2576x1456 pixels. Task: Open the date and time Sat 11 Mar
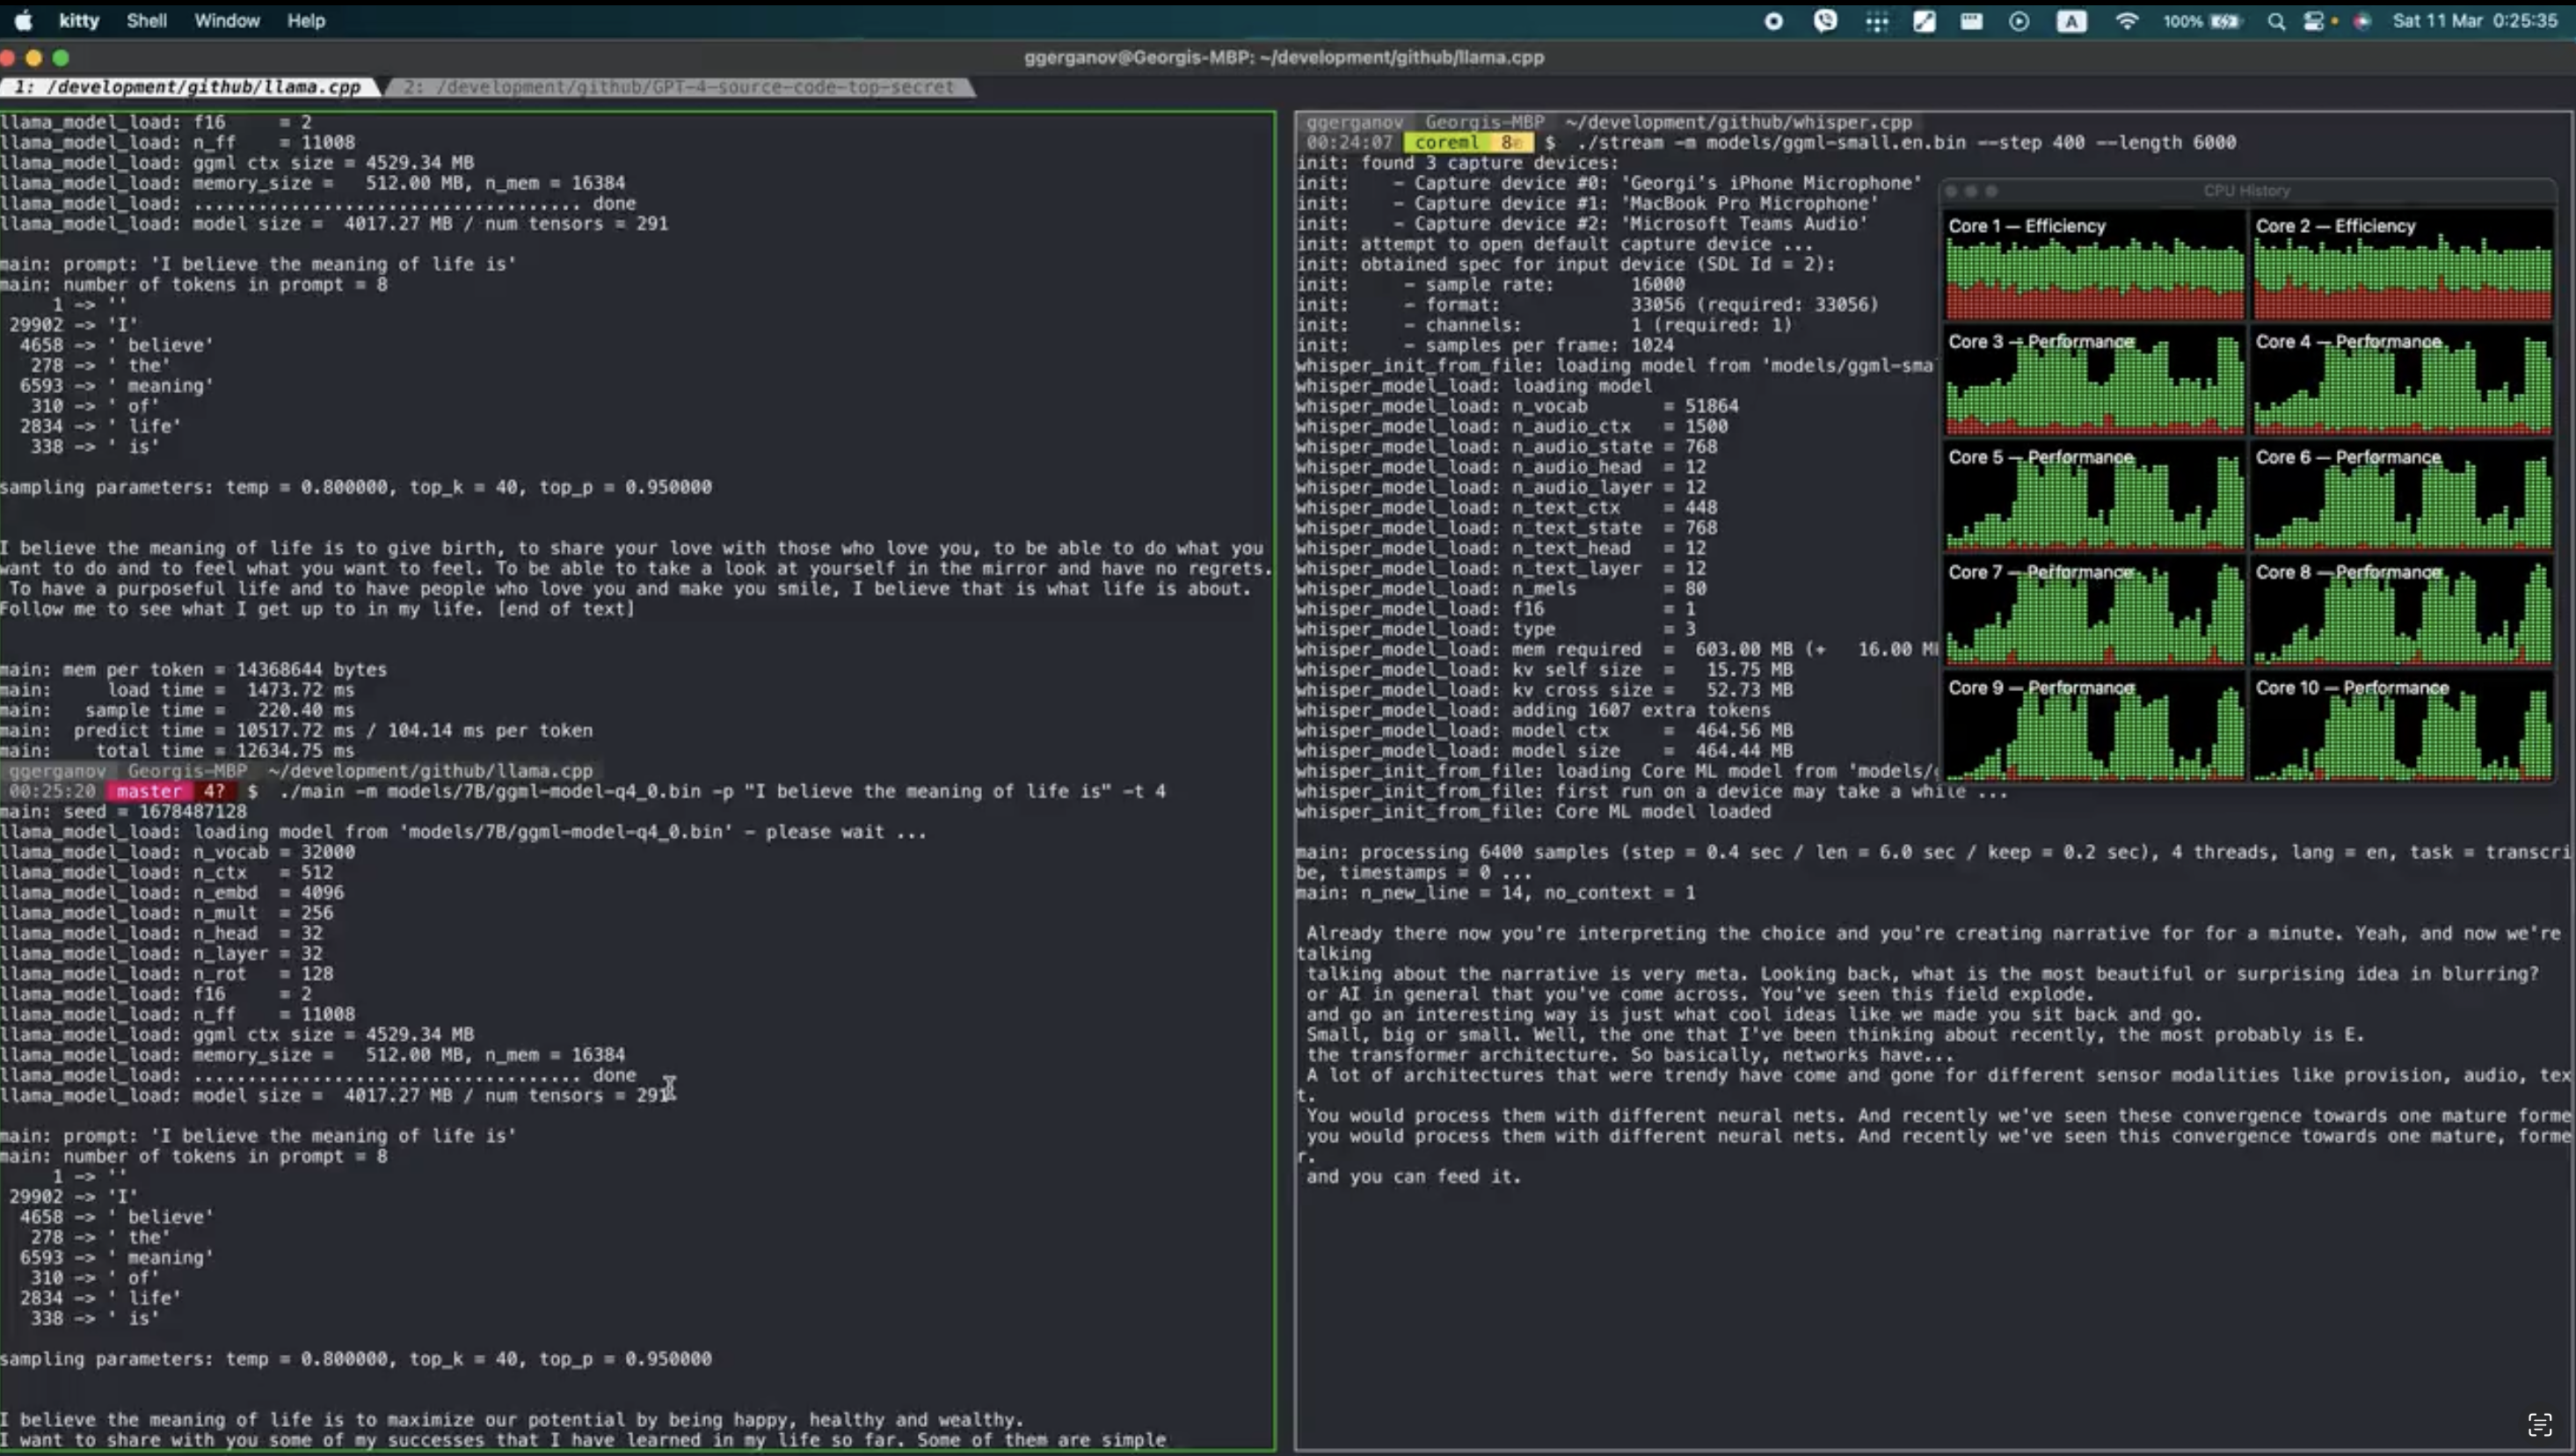point(2475,20)
